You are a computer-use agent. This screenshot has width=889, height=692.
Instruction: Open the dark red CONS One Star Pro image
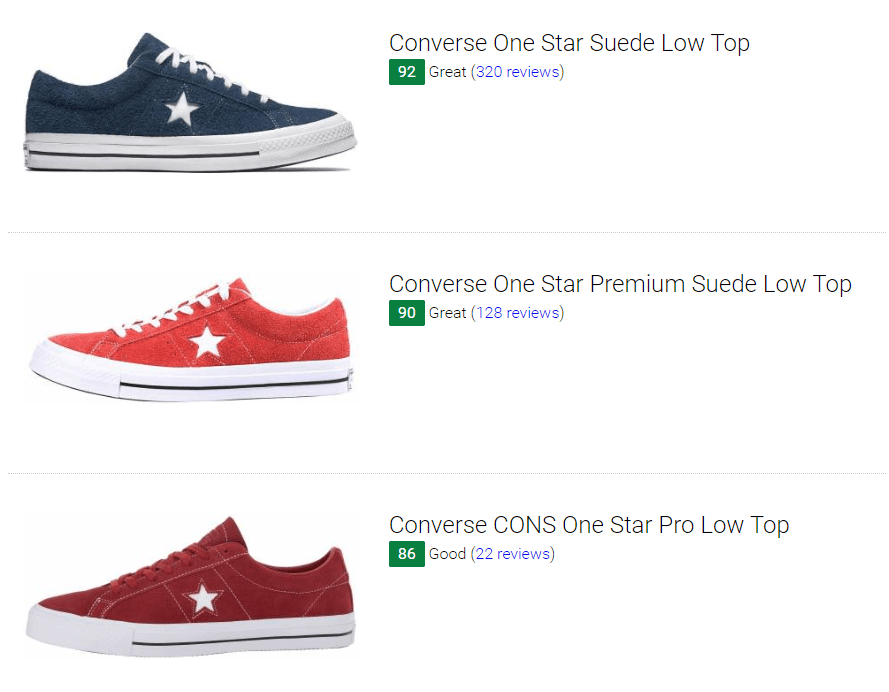[x=190, y=587]
